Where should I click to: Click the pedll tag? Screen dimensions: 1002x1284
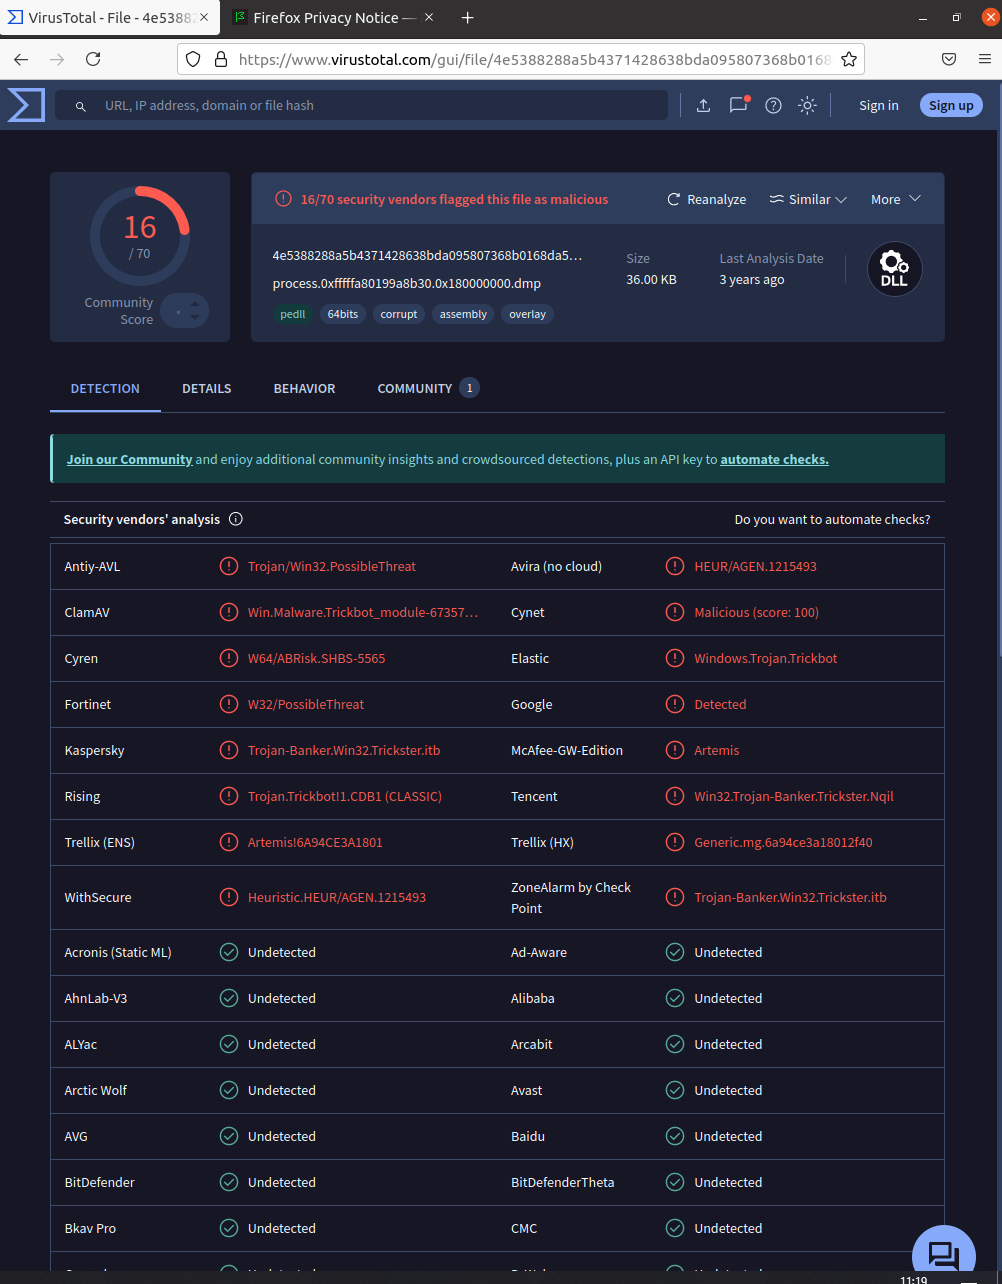[x=293, y=314]
